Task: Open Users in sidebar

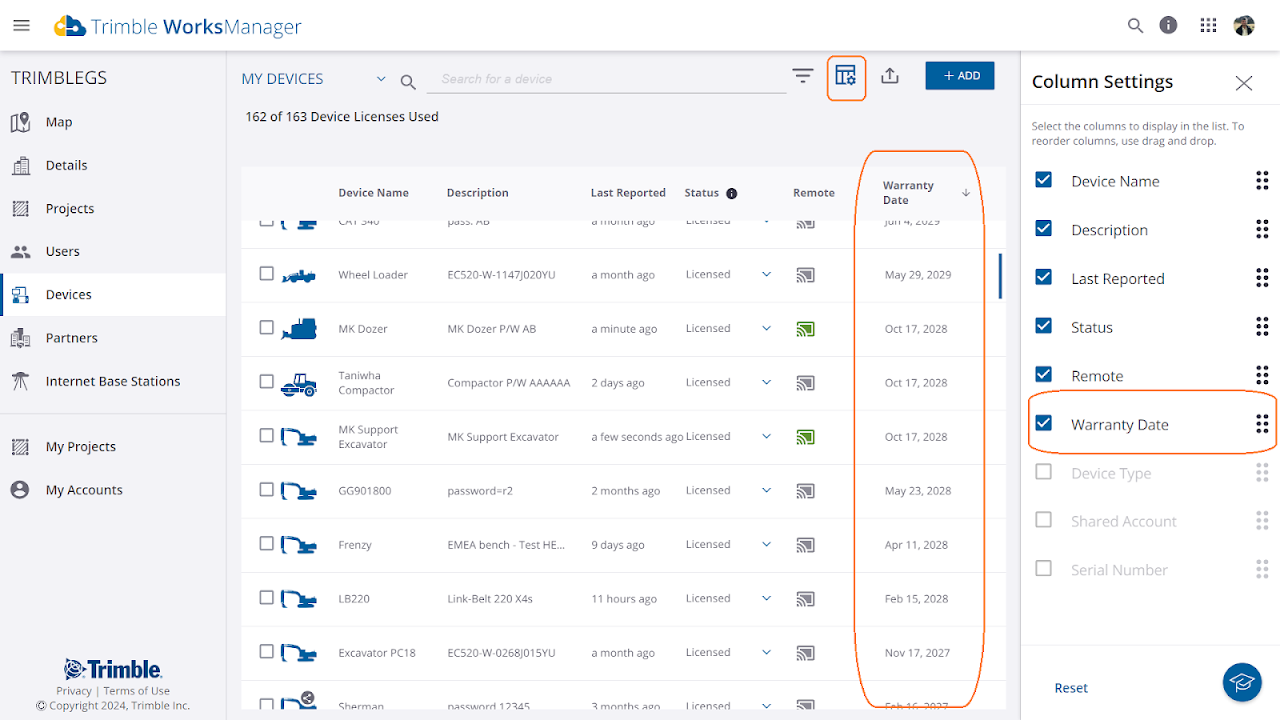Action: (x=113, y=251)
